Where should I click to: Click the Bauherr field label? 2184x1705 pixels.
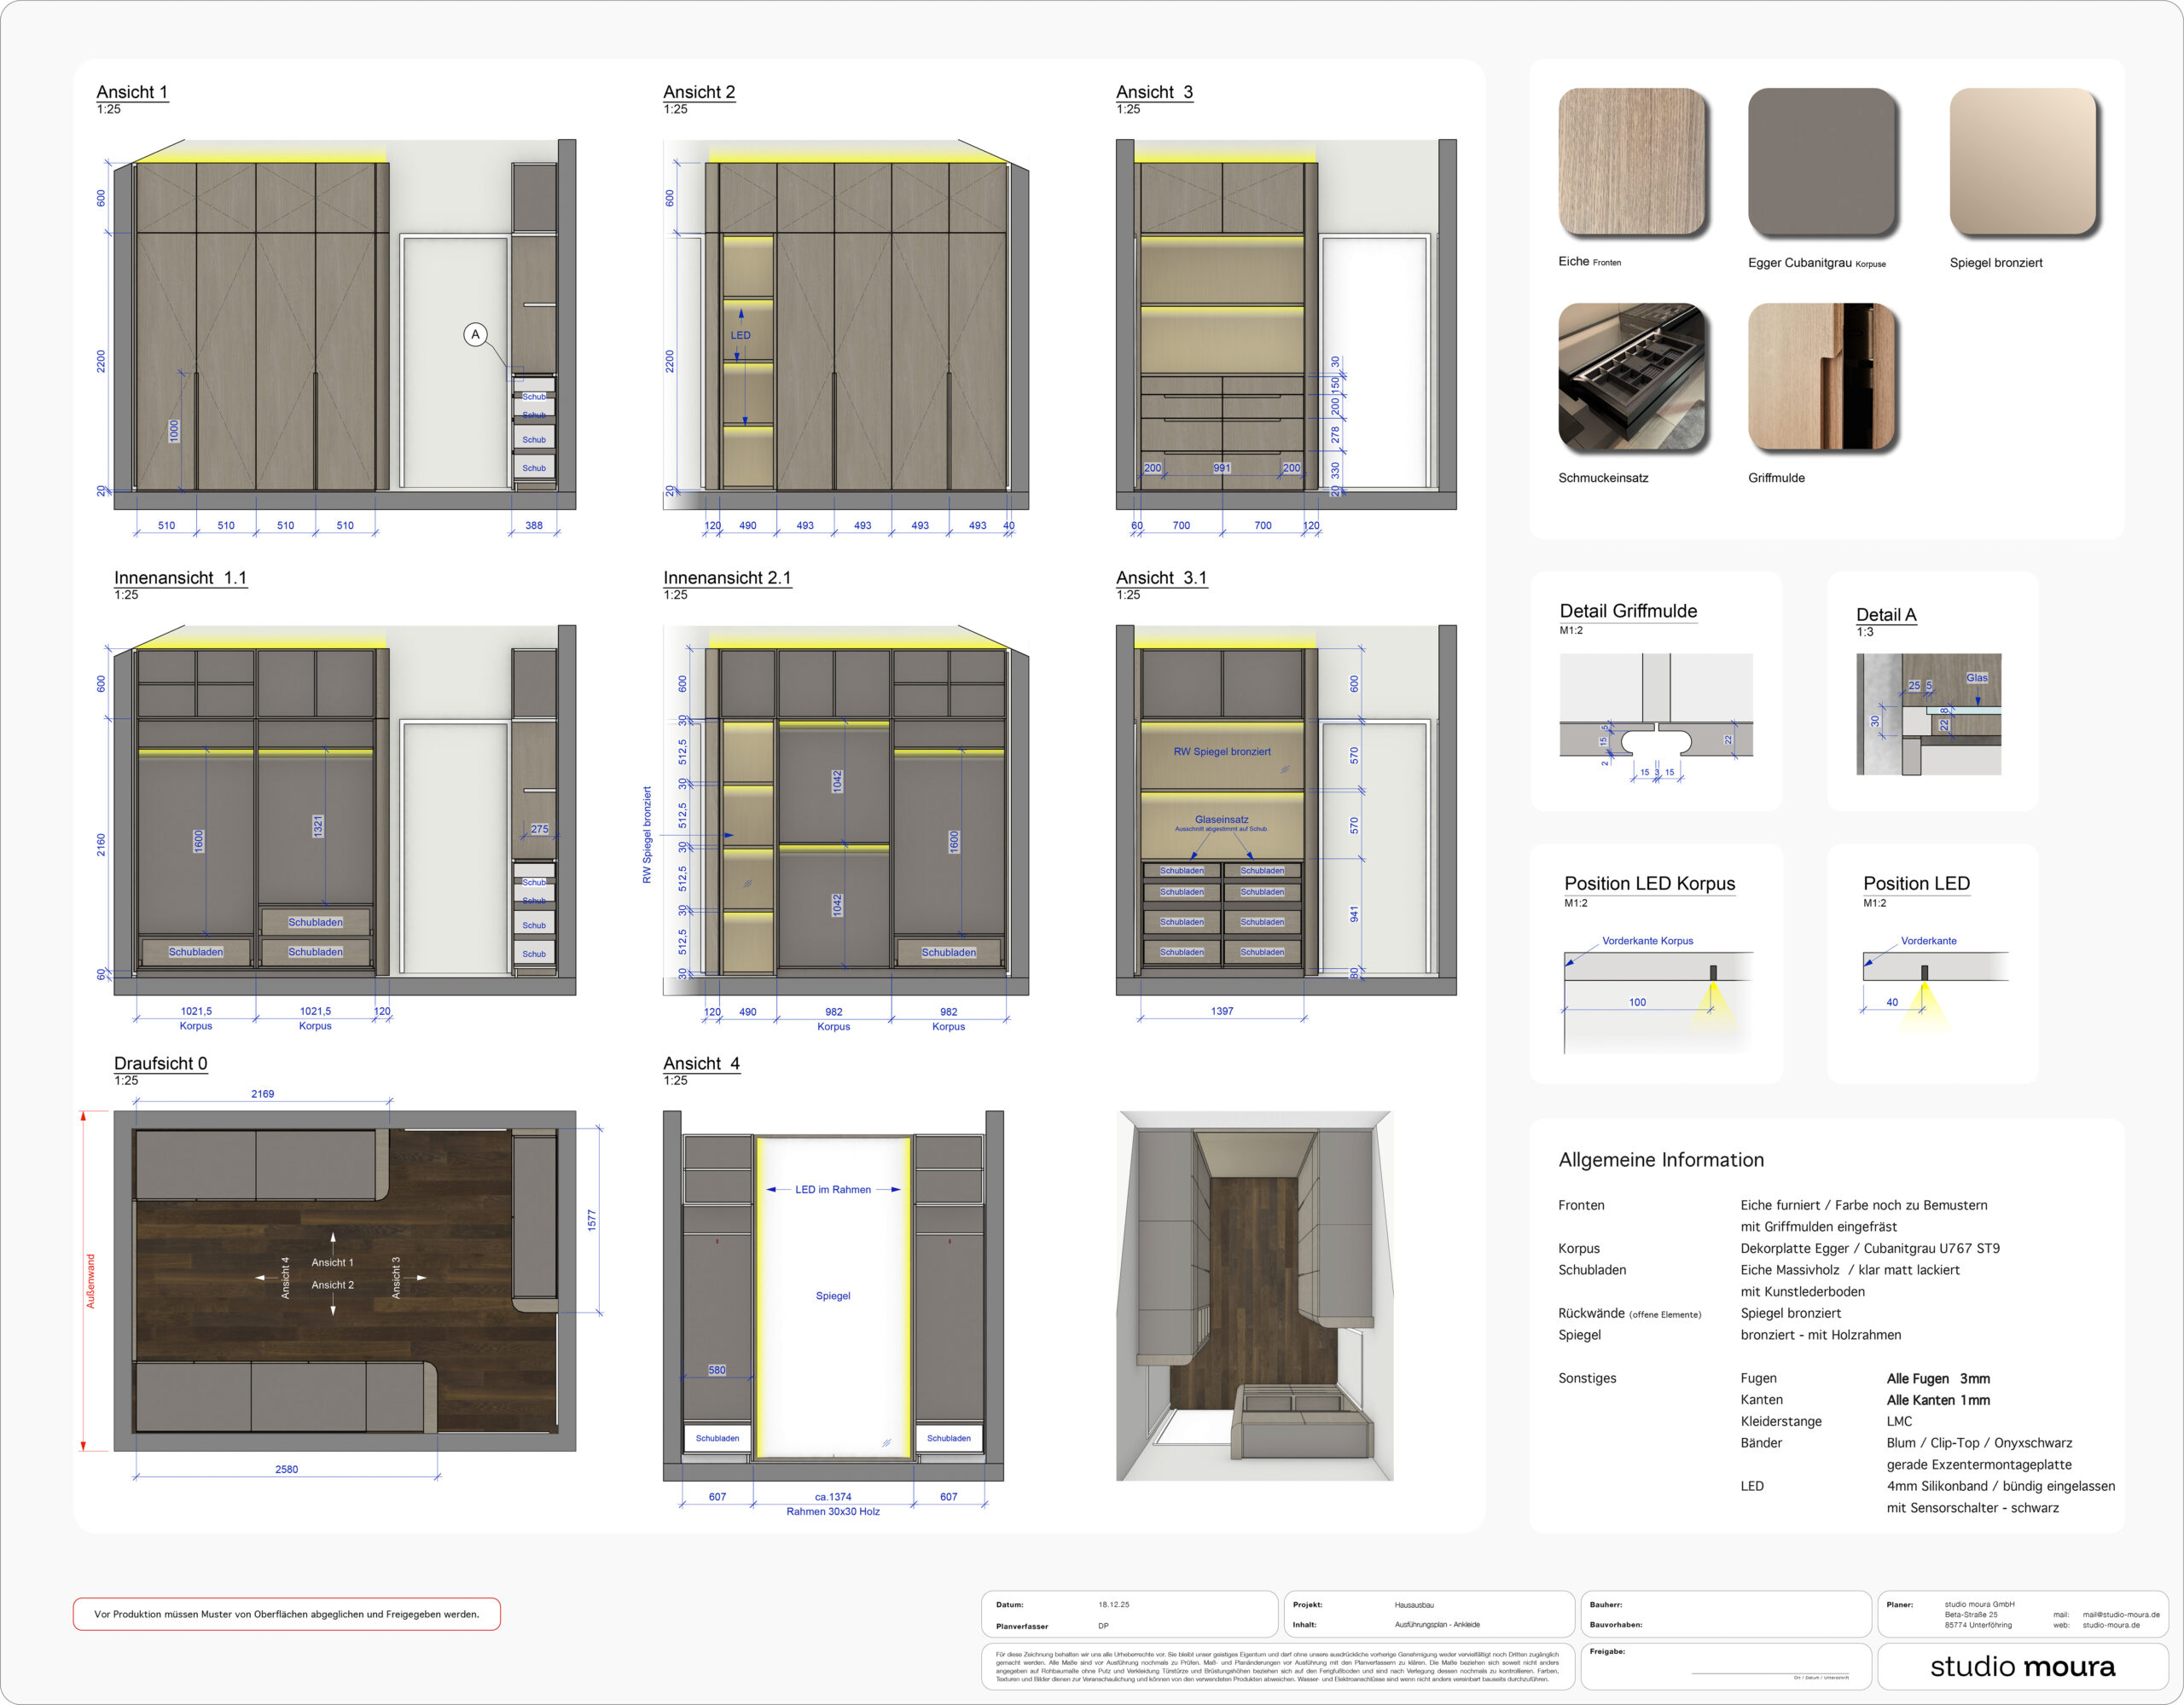(1606, 1604)
